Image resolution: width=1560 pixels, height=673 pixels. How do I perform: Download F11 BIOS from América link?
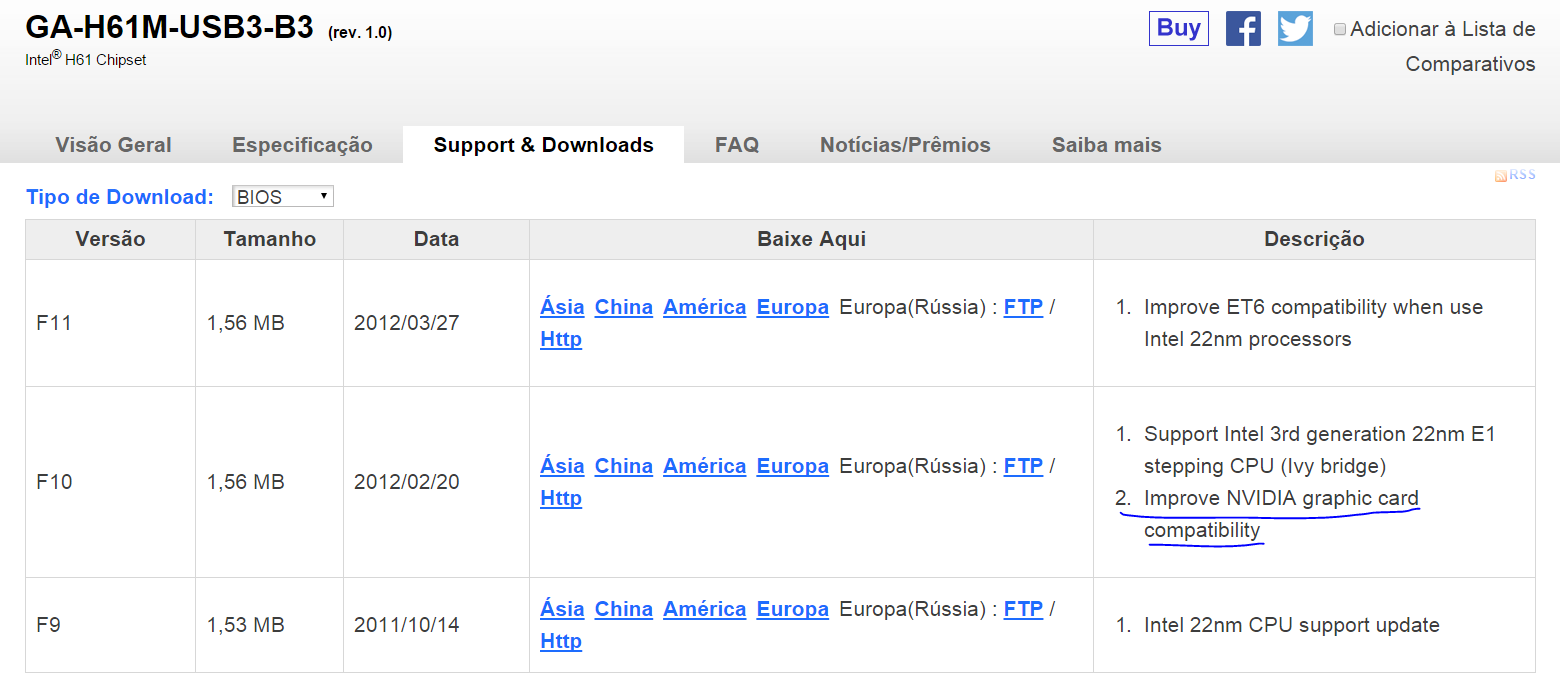click(x=705, y=307)
